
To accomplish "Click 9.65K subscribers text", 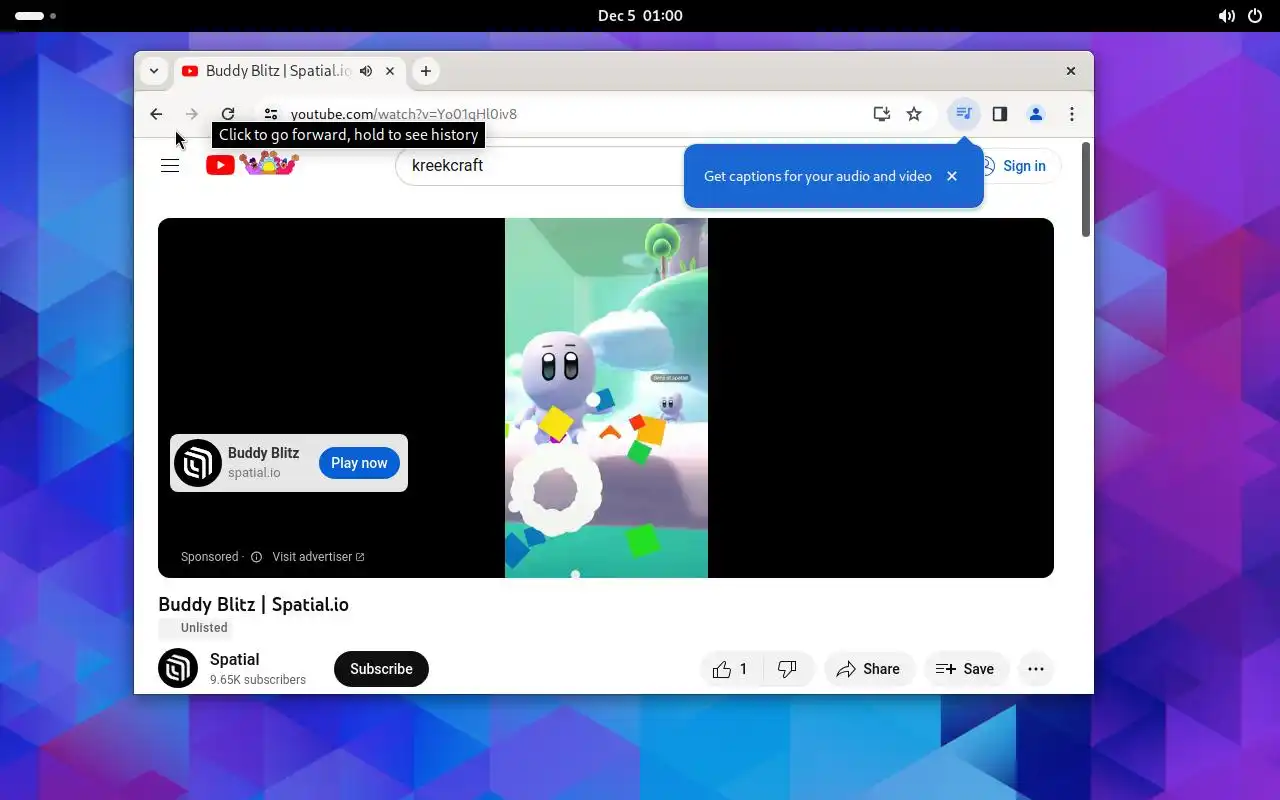I will (x=258, y=680).
